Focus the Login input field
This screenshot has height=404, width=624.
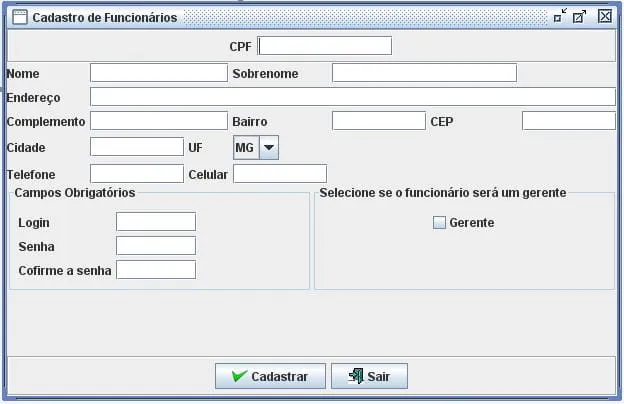click(x=156, y=221)
